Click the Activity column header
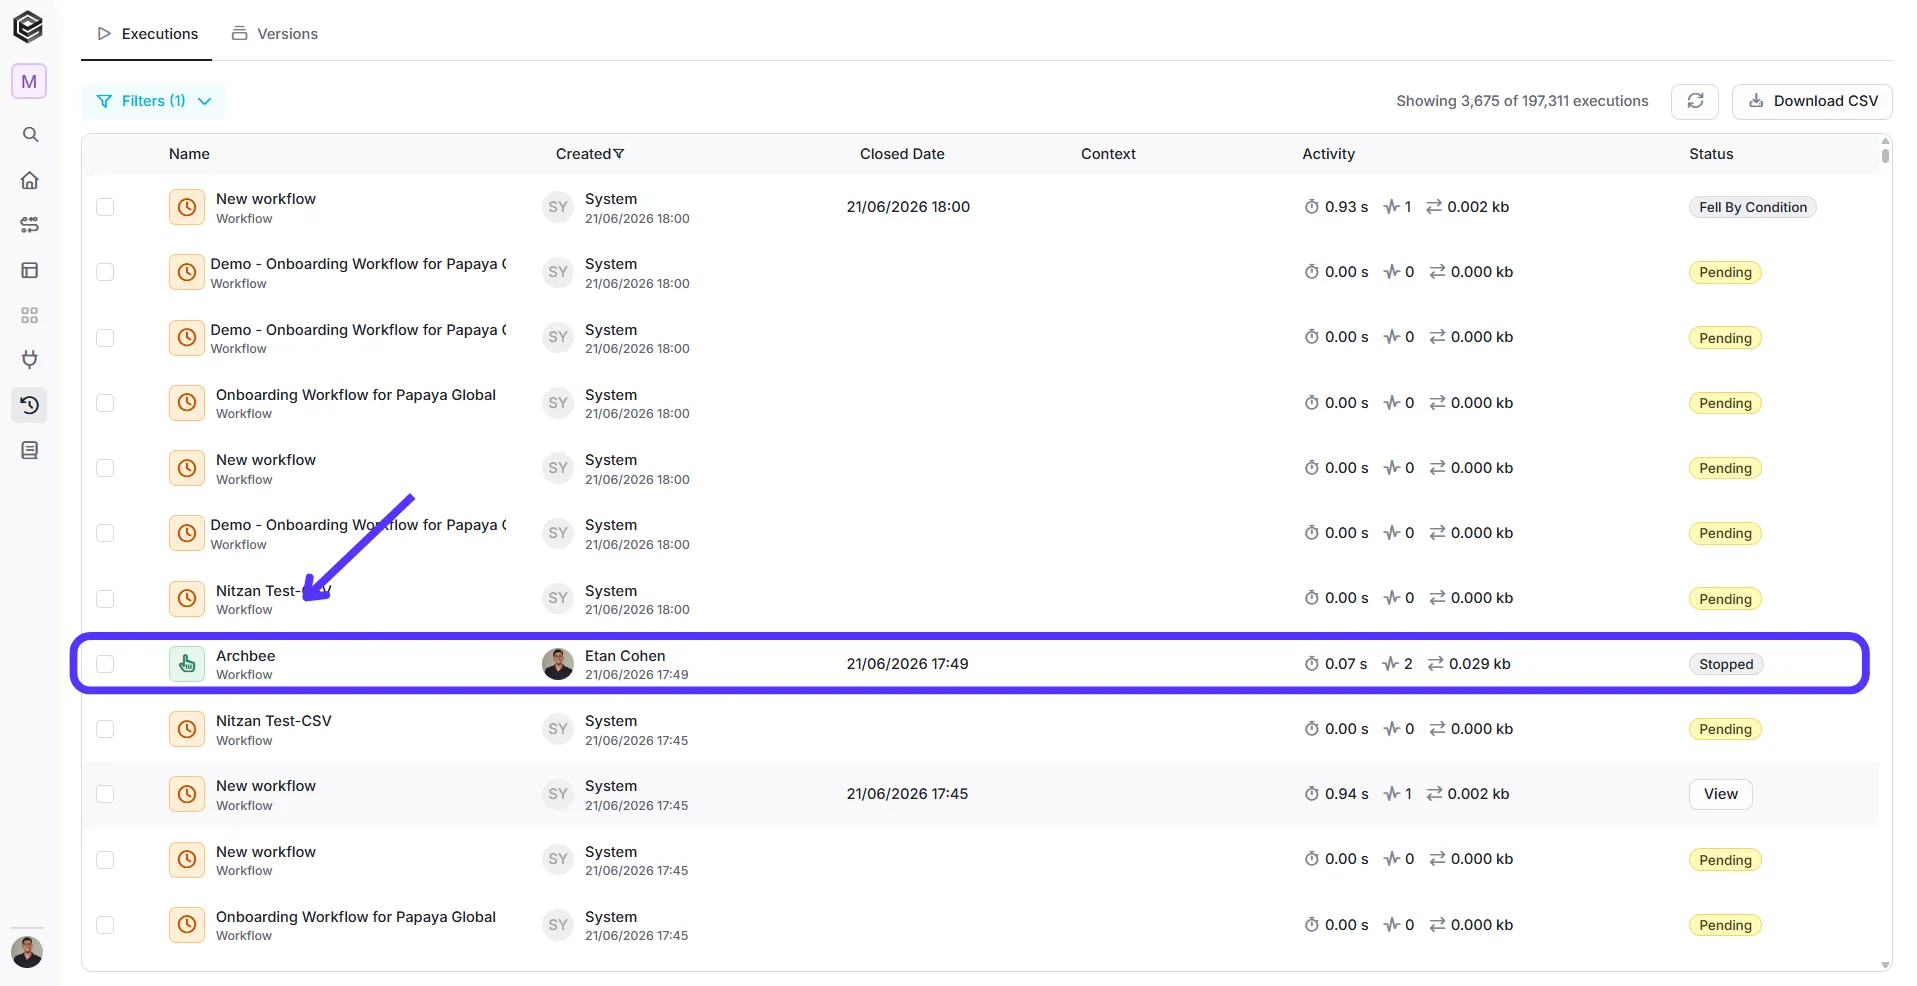This screenshot has height=986, width=1917. click(1328, 154)
